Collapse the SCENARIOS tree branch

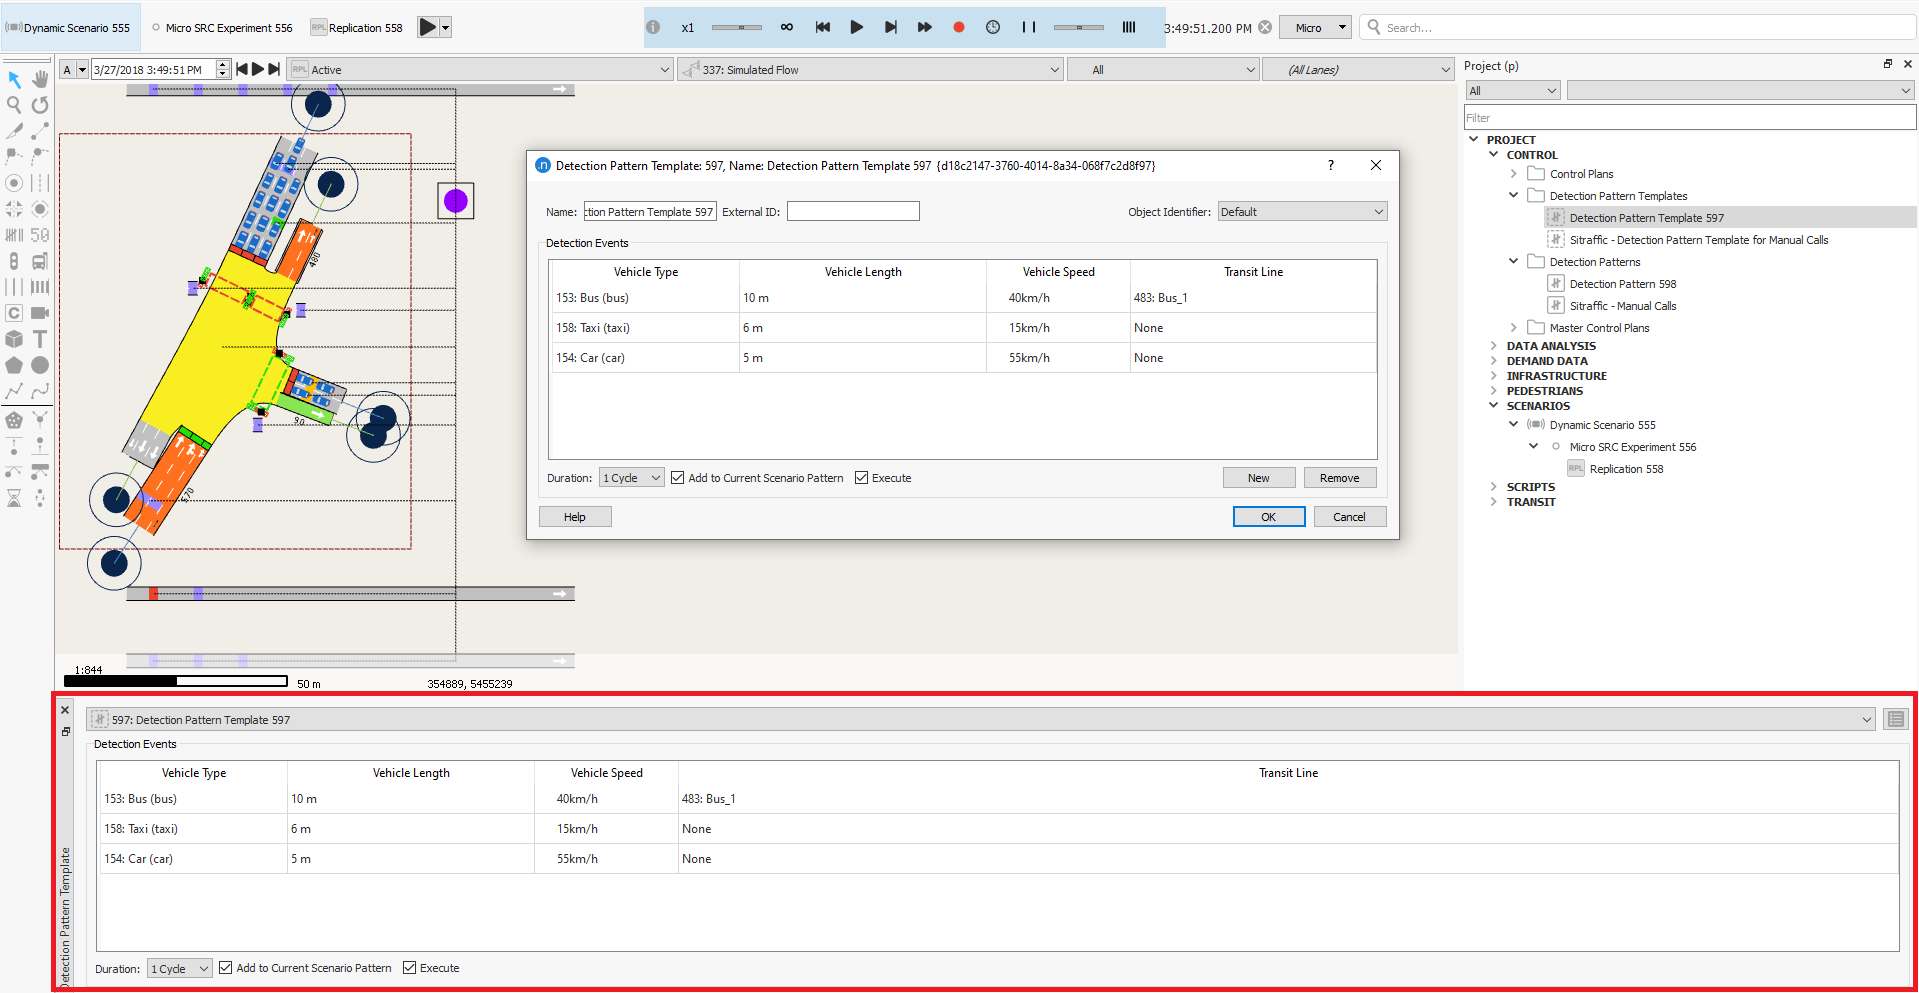(1494, 406)
